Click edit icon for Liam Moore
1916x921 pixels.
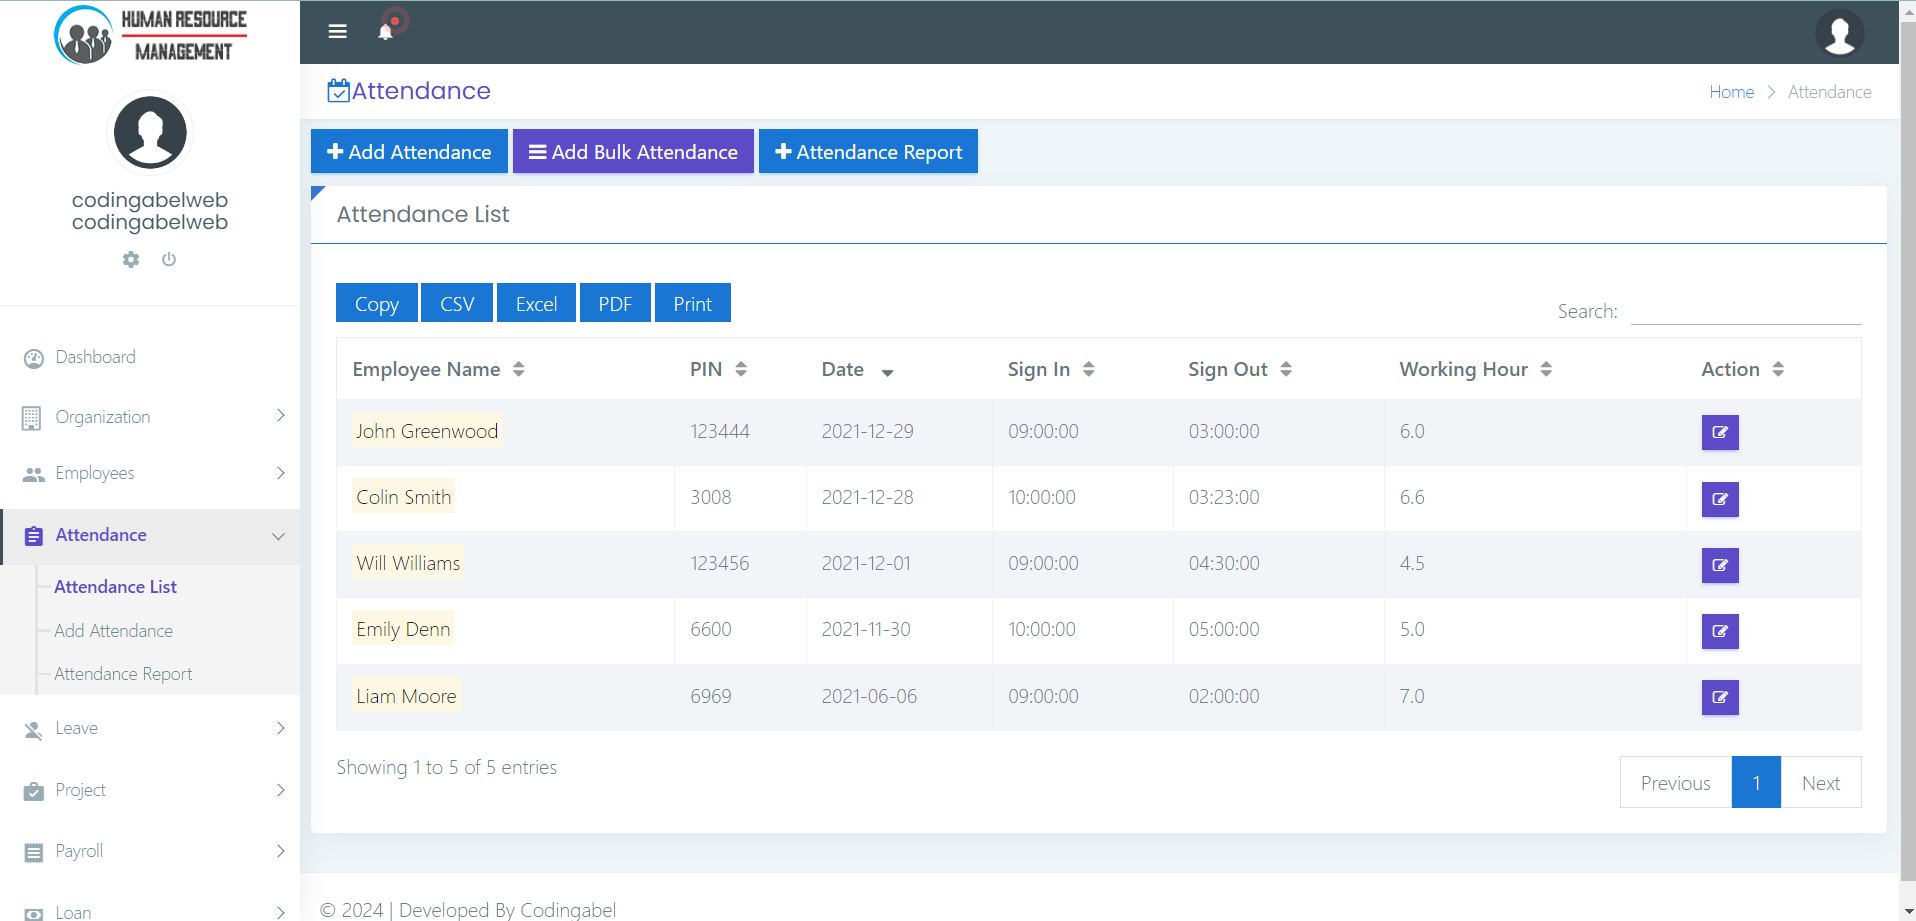tap(1719, 697)
